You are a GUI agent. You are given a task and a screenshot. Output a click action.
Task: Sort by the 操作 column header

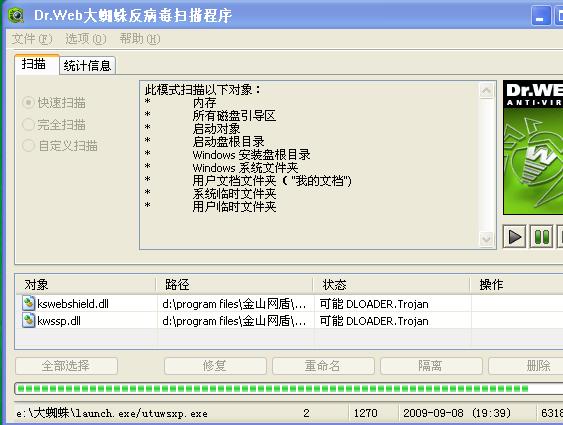click(x=517, y=285)
